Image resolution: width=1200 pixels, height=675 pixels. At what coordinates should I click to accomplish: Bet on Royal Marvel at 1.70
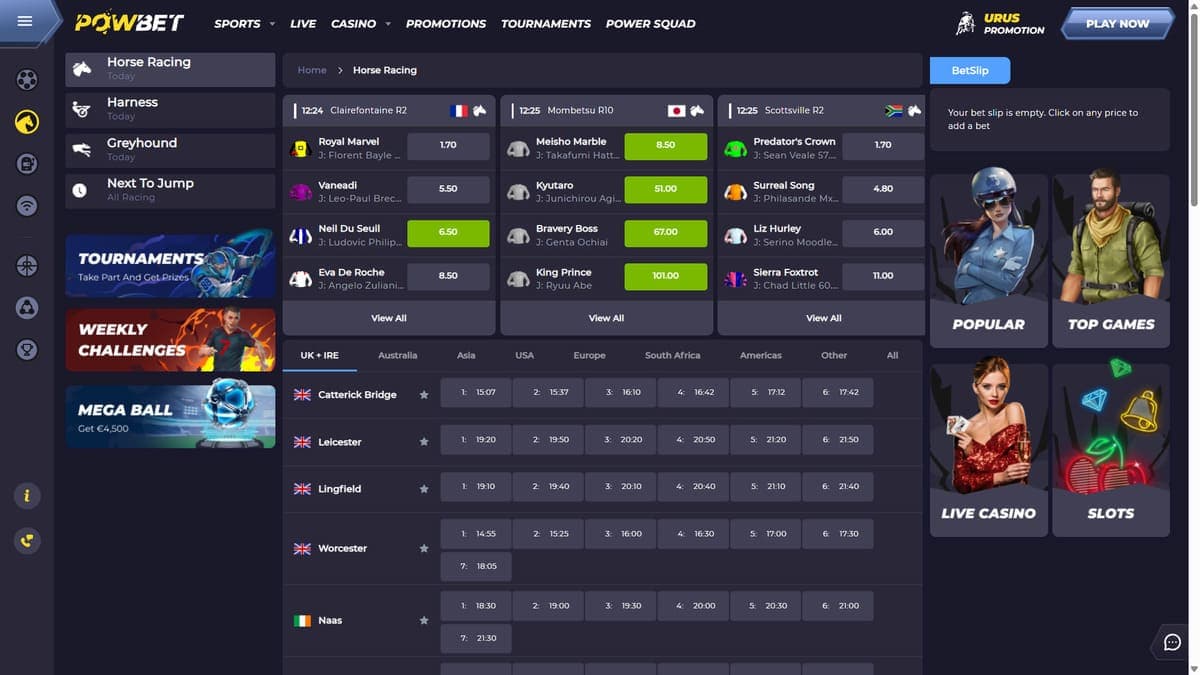click(x=448, y=146)
